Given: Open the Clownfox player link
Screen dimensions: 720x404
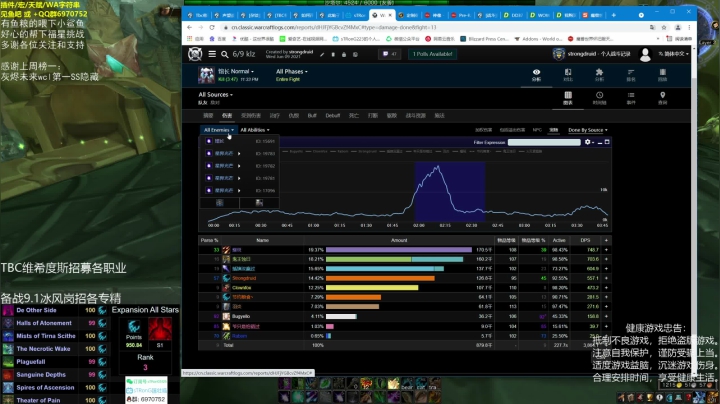Looking at the screenshot, I should tap(242, 288).
